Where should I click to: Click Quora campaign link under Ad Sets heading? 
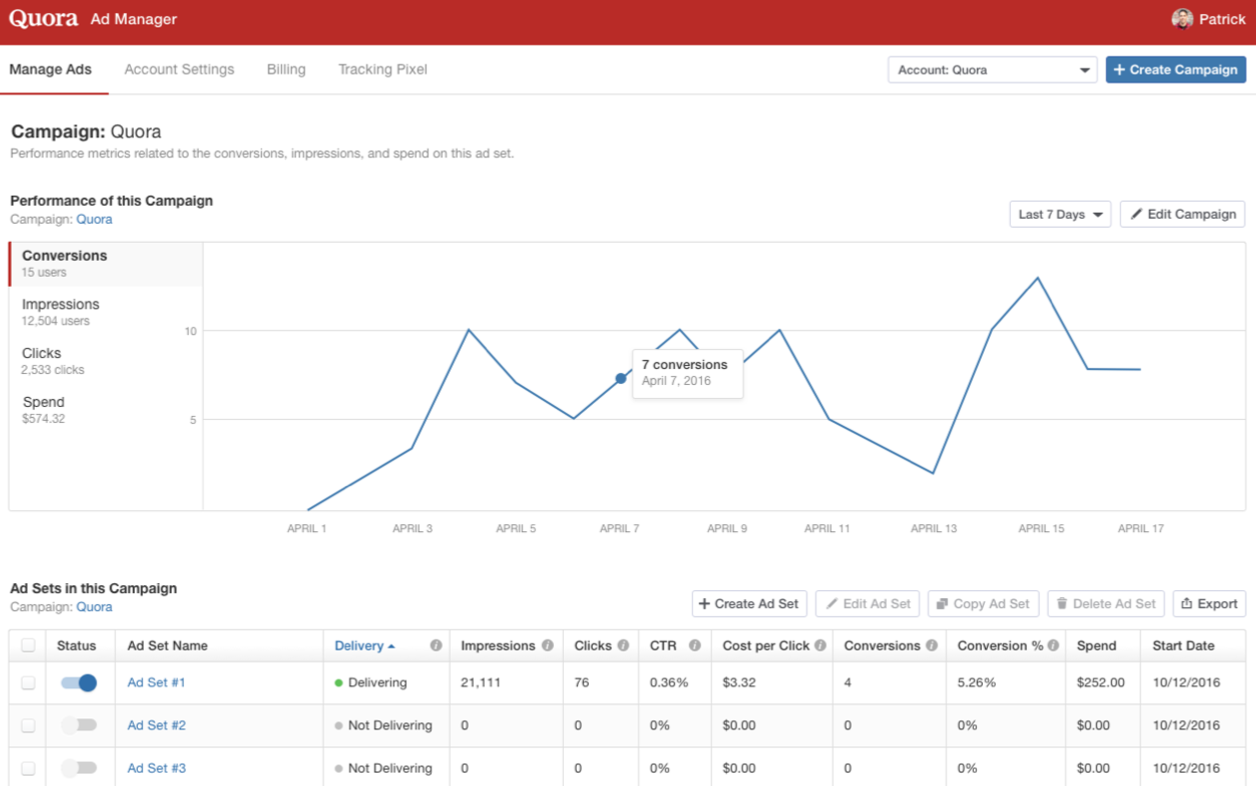[x=94, y=607]
